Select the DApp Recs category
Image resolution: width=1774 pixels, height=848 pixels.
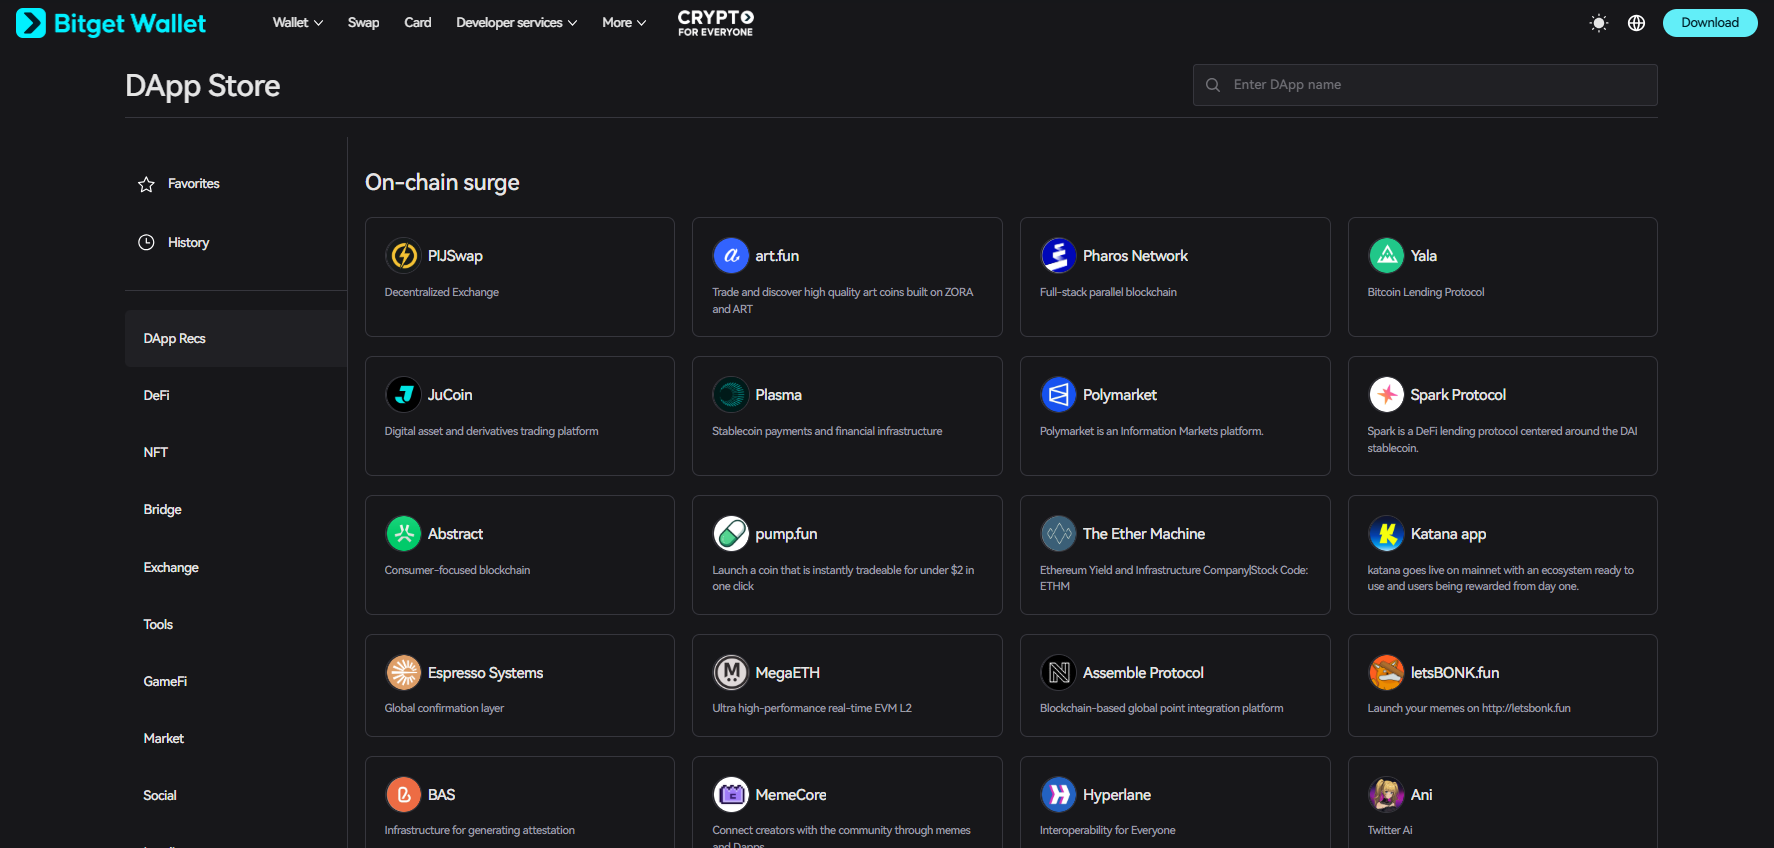(236, 338)
